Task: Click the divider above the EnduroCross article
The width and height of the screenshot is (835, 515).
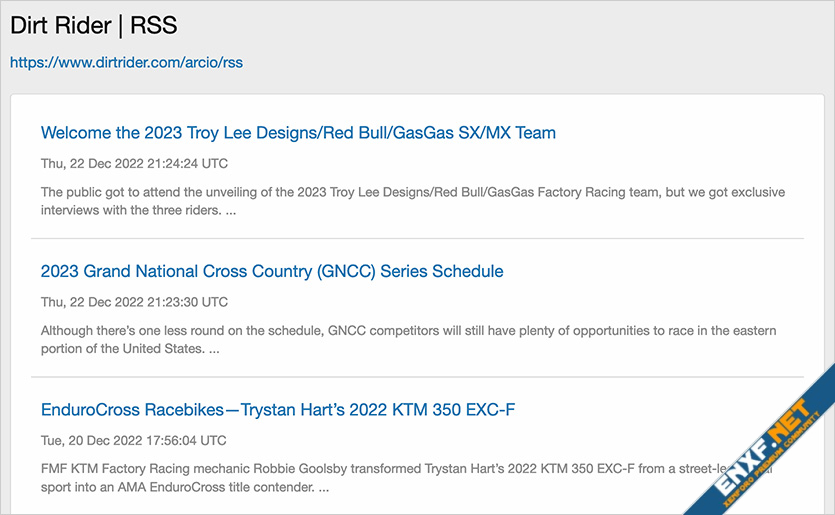Action: pyautogui.click(x=417, y=377)
